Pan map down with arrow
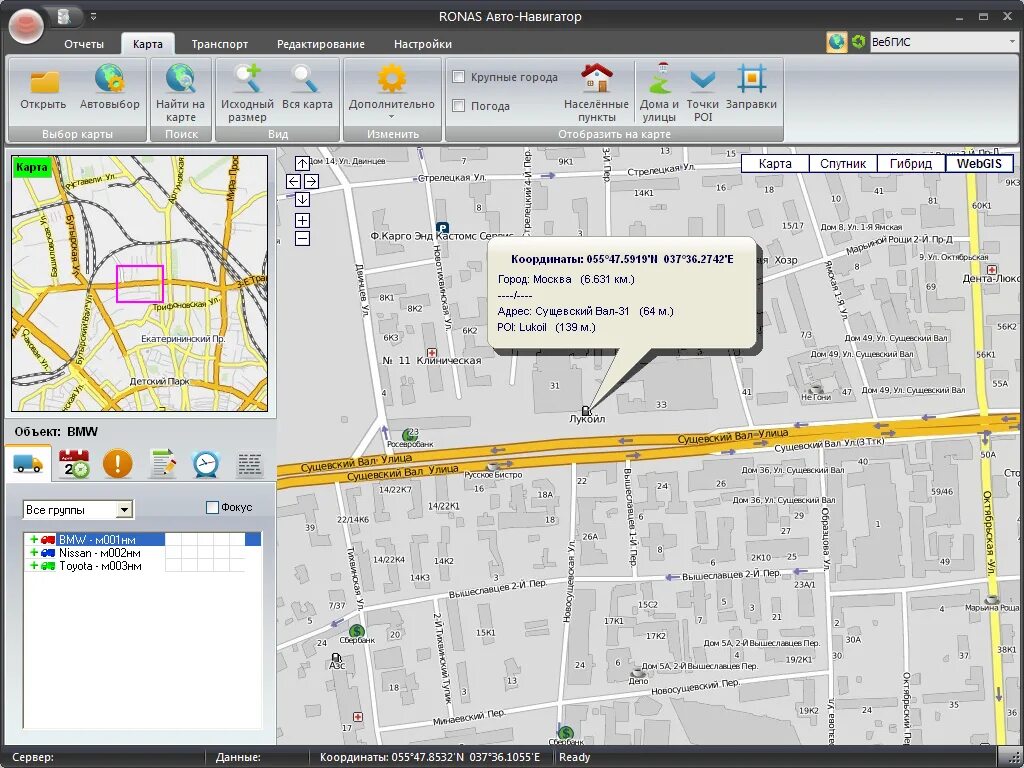1024x768 pixels. pos(302,199)
